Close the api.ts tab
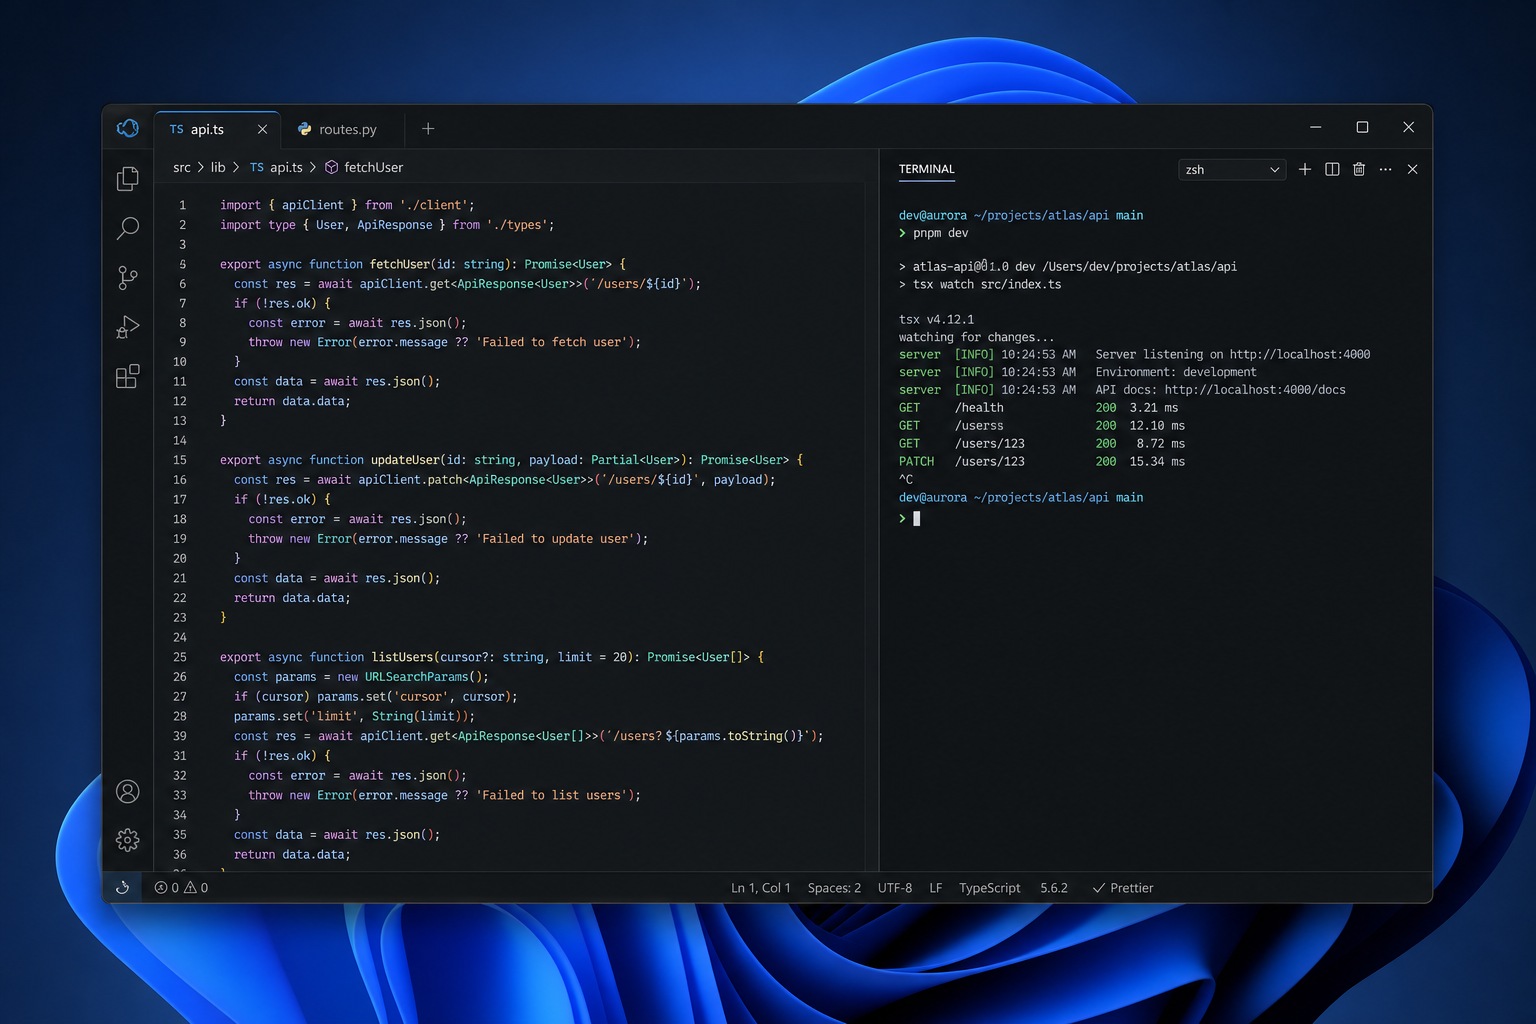The image size is (1536, 1024). pos(262,129)
